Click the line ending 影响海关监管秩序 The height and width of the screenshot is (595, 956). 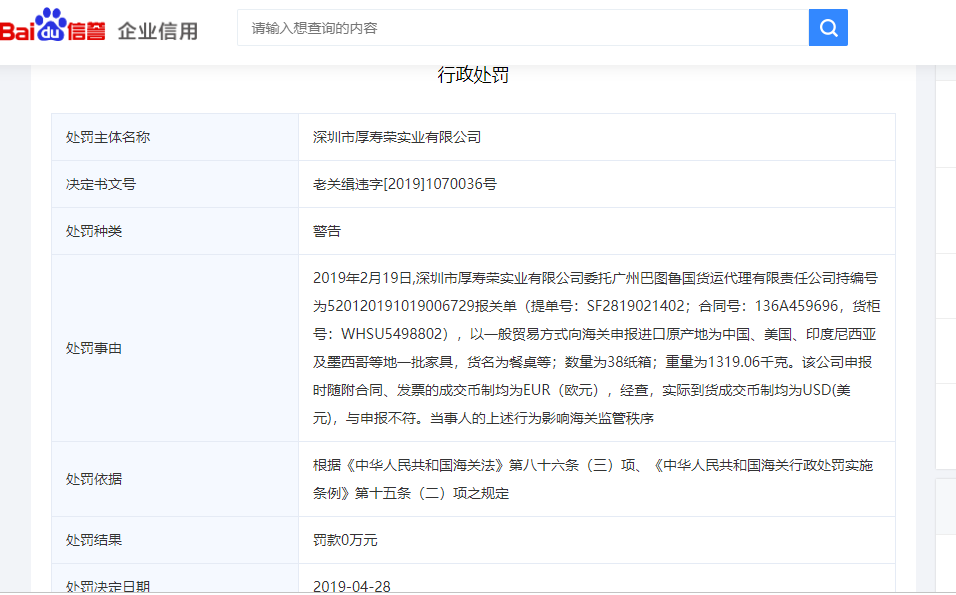pyautogui.click(x=483, y=418)
